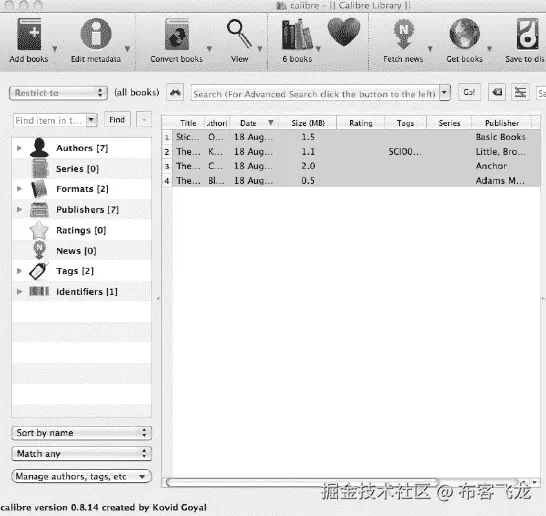Select the Little, Bro... publisher cell
This screenshot has height=516, width=546.
[x=501, y=151]
